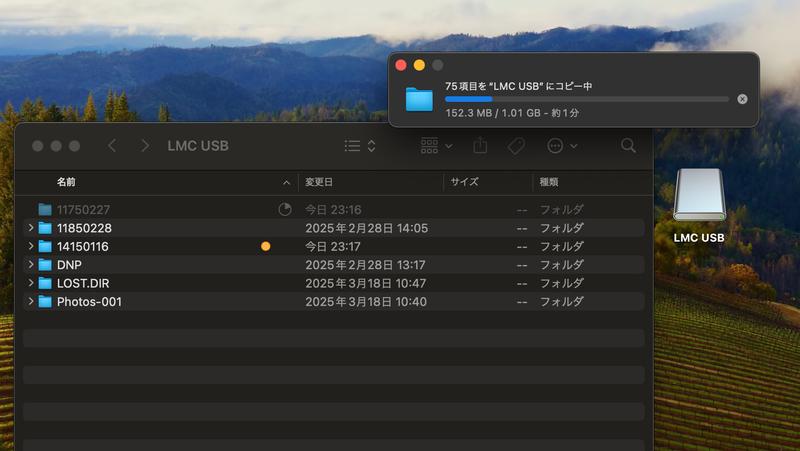Select folder icon of 11750227

pyautogui.click(x=45, y=210)
